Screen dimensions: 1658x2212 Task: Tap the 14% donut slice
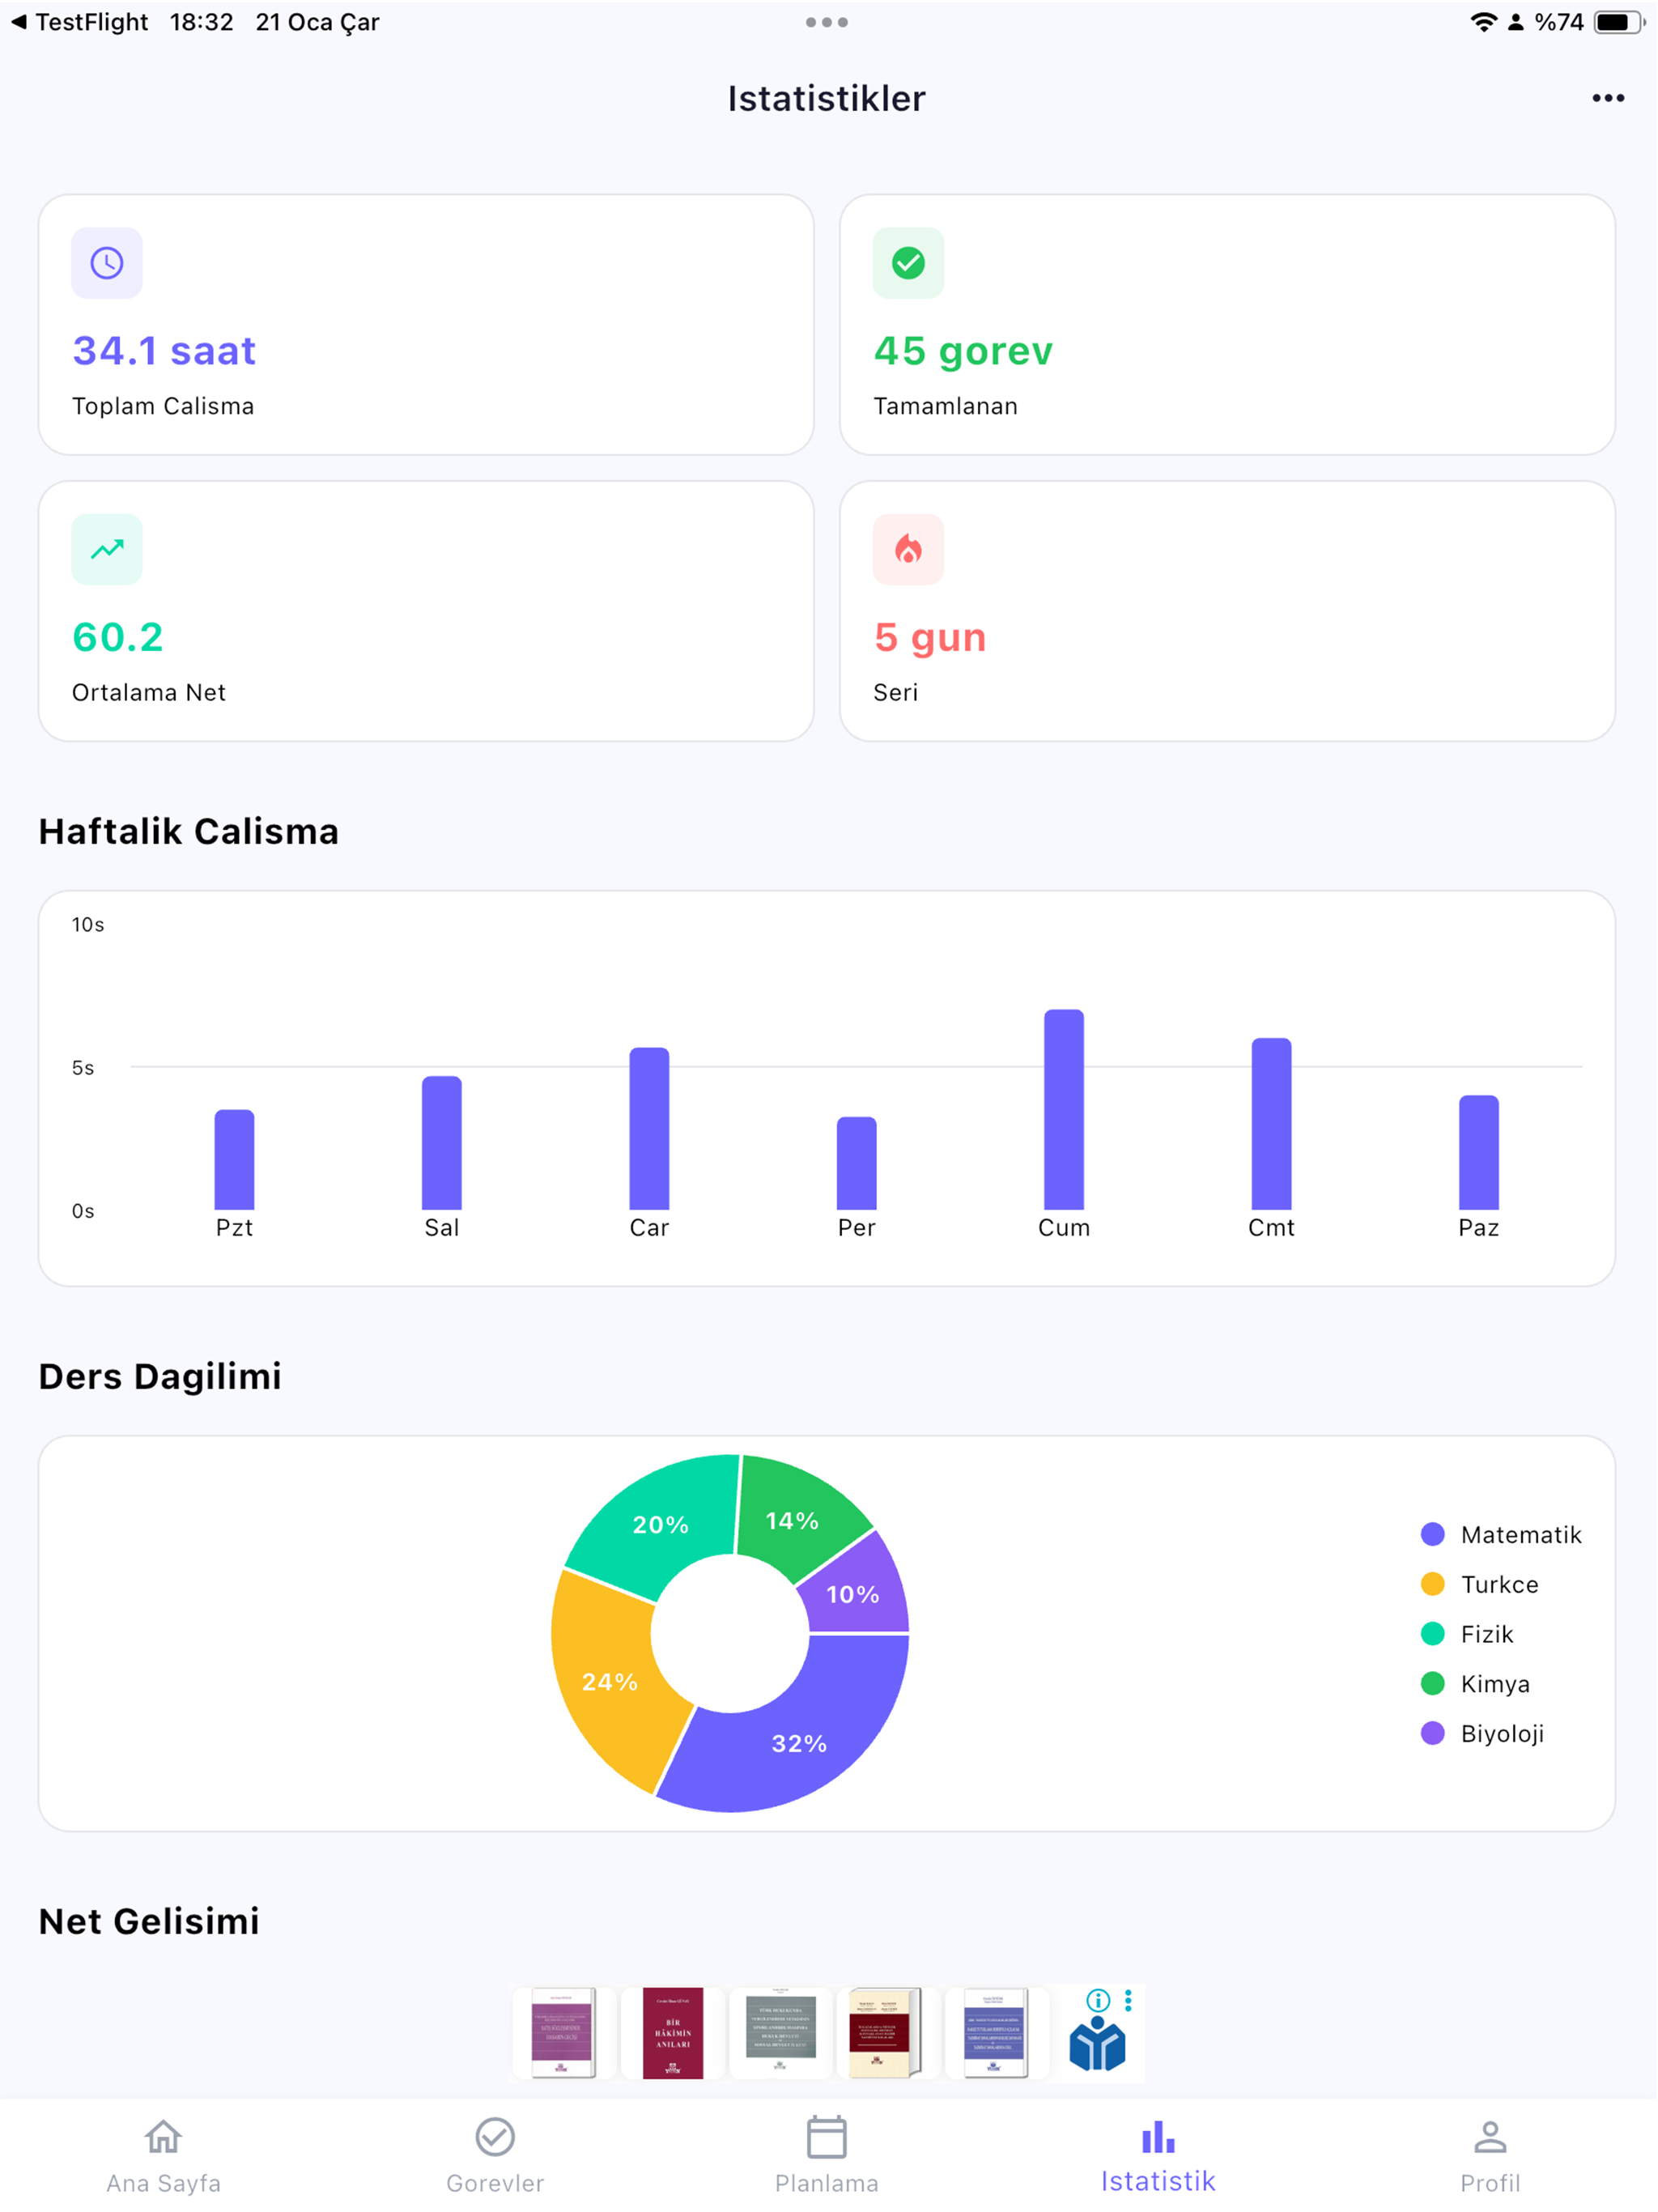pyautogui.click(x=792, y=1521)
